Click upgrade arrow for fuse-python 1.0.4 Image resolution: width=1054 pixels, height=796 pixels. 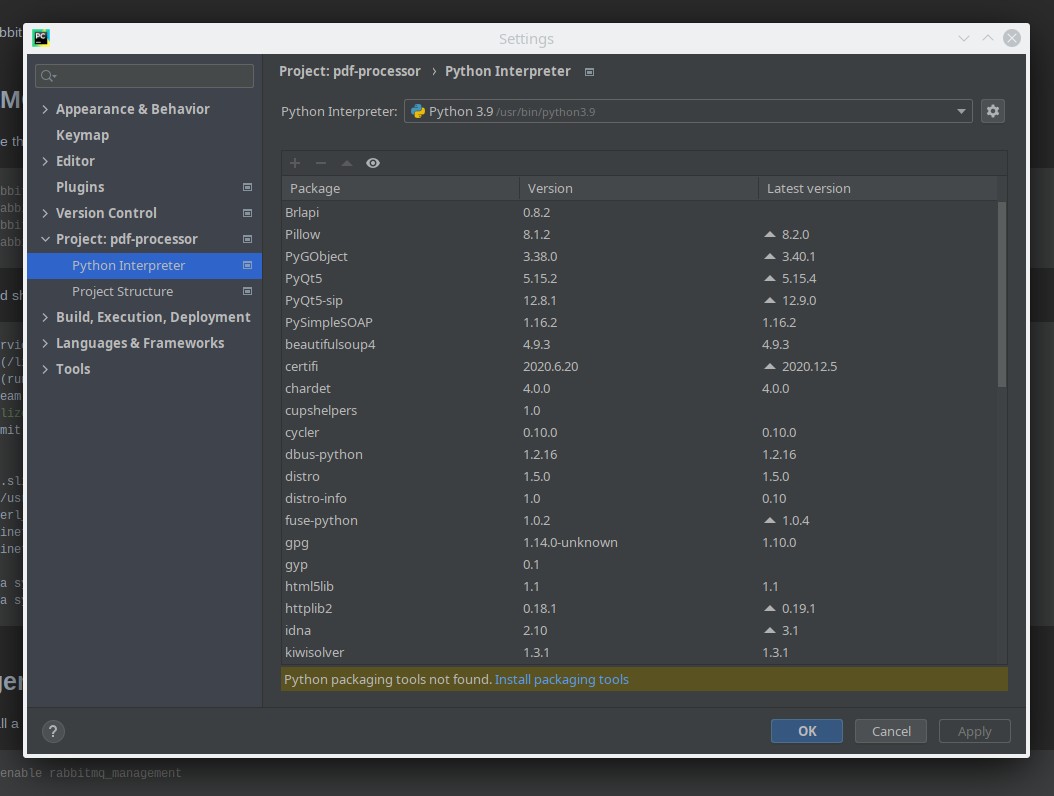[770, 520]
